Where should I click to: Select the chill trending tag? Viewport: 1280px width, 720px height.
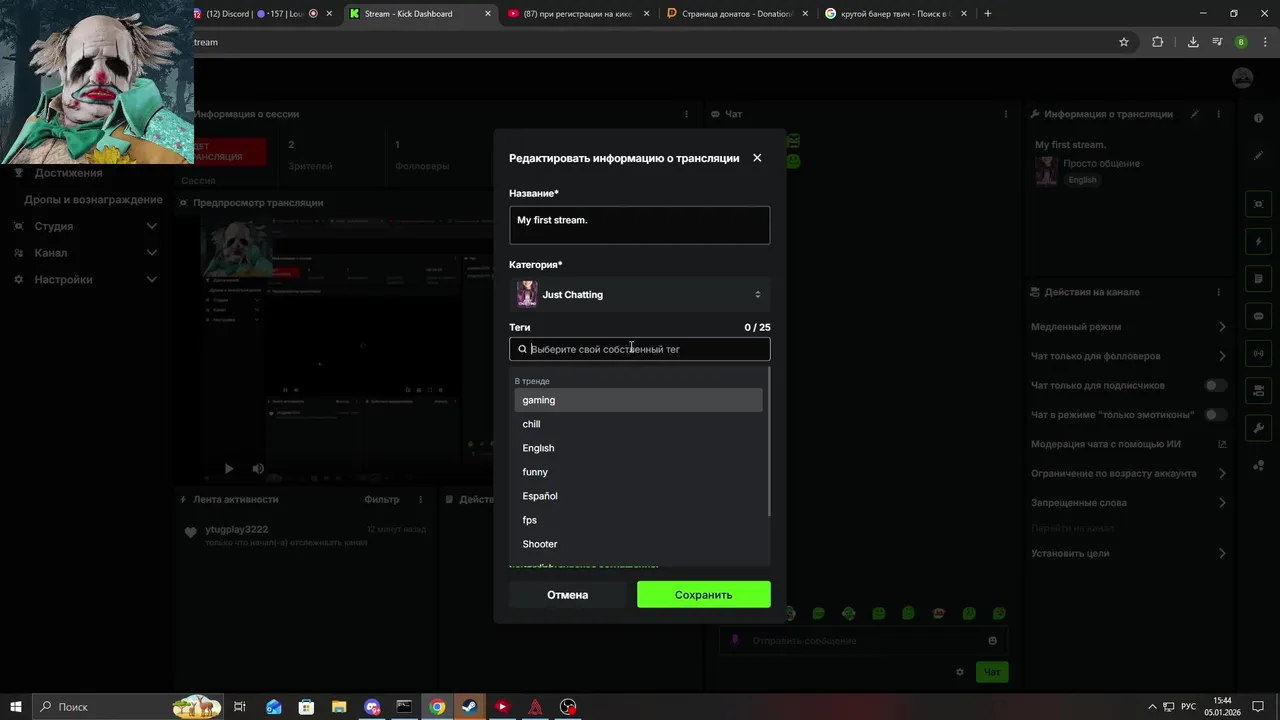point(638,424)
